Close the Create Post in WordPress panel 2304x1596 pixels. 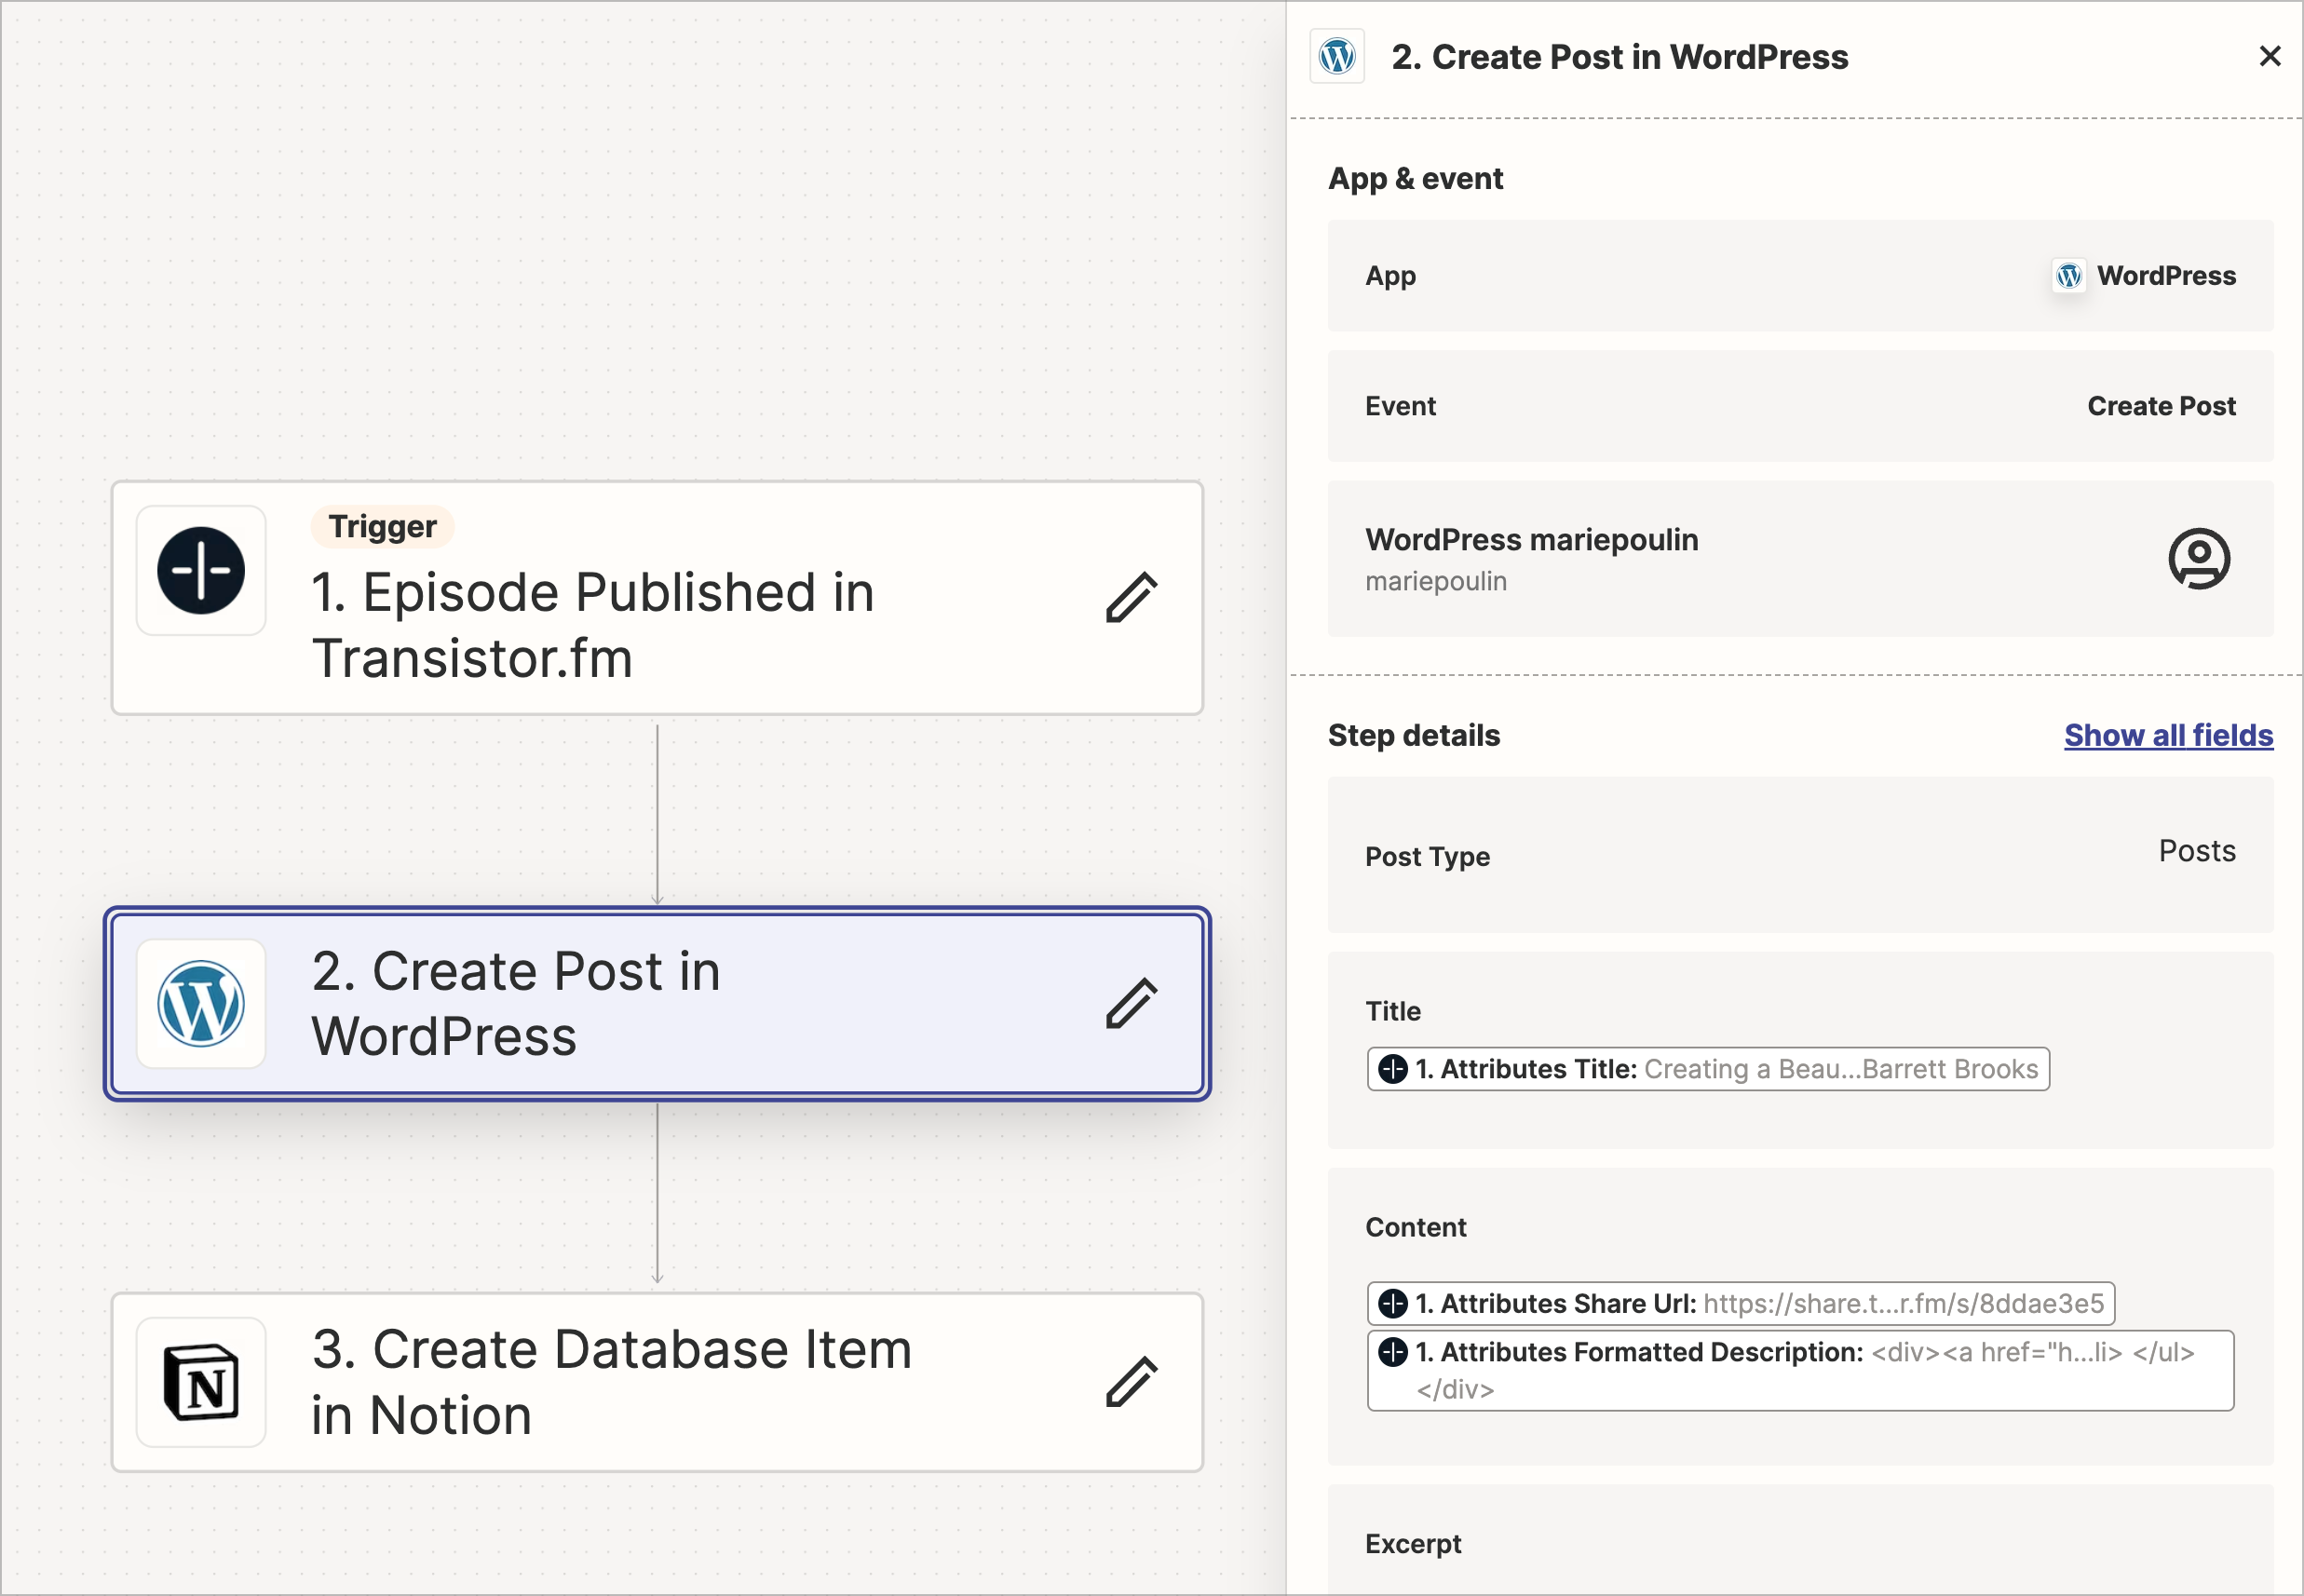click(x=2270, y=56)
